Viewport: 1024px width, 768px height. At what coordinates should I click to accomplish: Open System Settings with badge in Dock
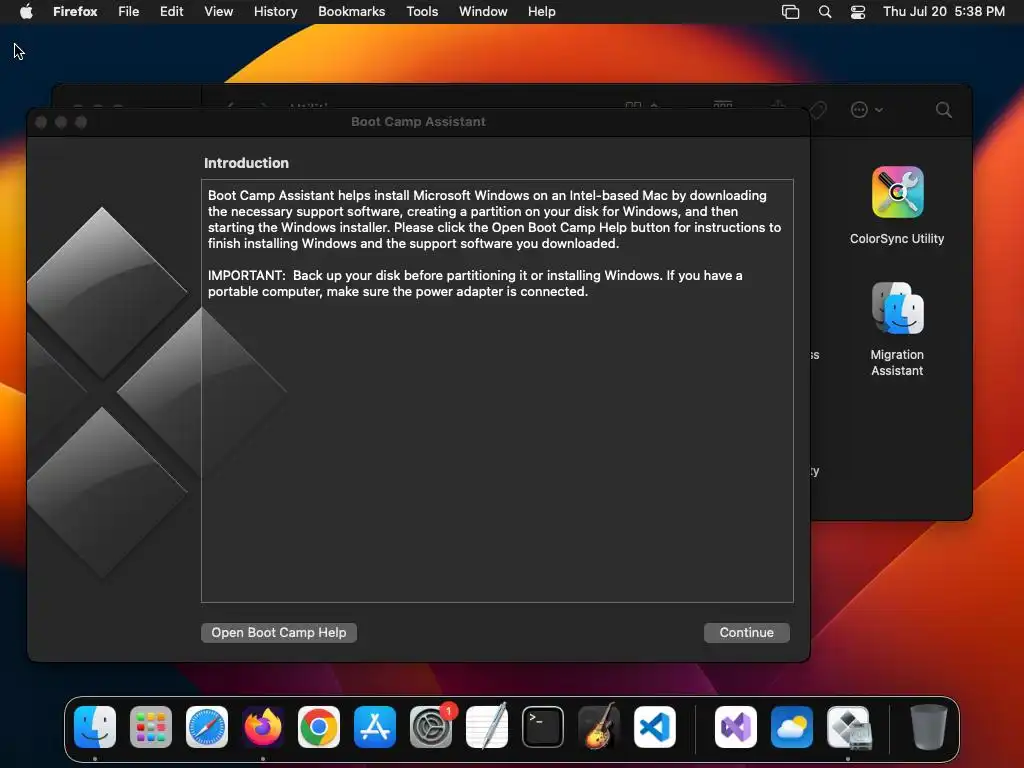pyautogui.click(x=431, y=727)
